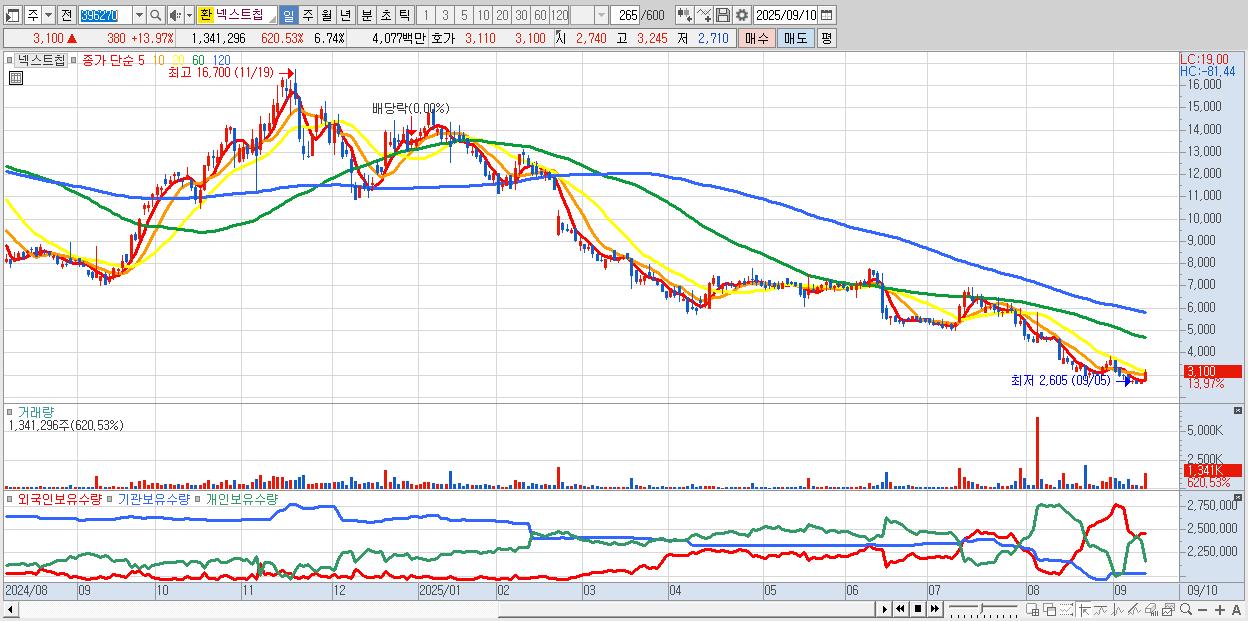Toggle the 개인보유수량 indicator marker

199,498
